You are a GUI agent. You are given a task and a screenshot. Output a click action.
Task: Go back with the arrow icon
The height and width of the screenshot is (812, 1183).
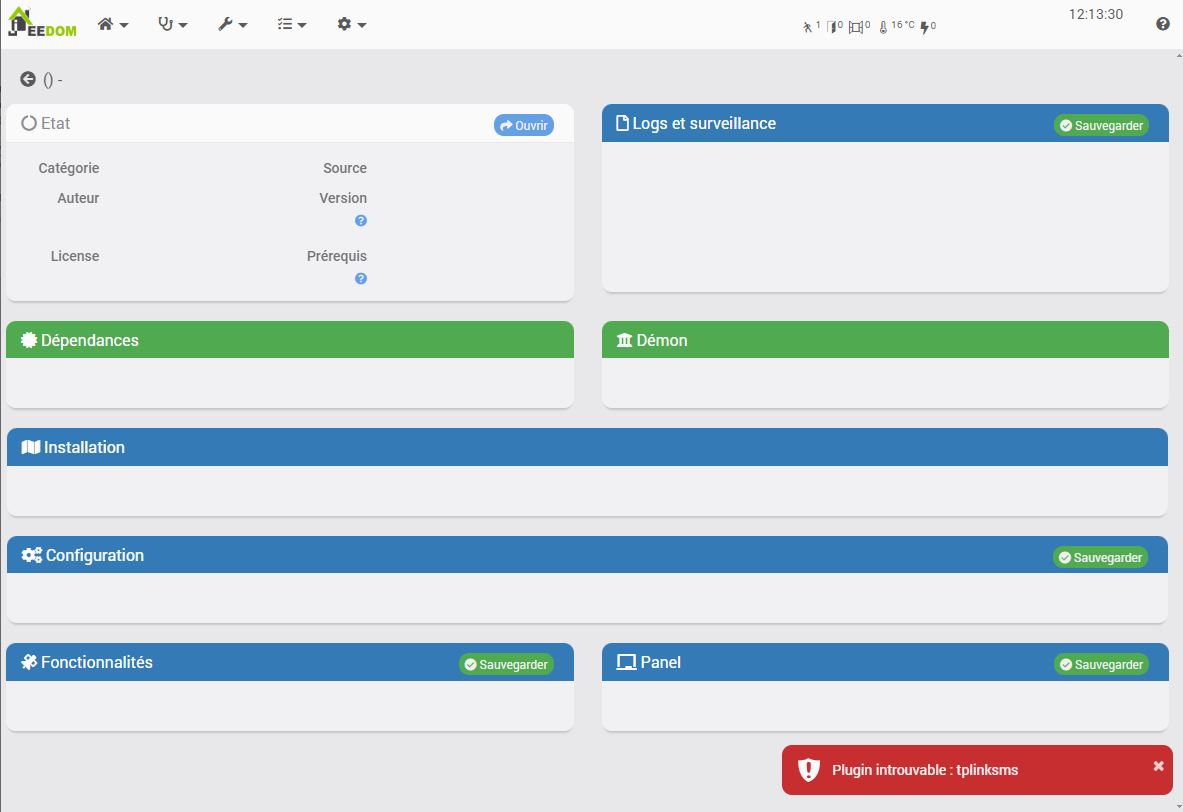tap(28, 79)
